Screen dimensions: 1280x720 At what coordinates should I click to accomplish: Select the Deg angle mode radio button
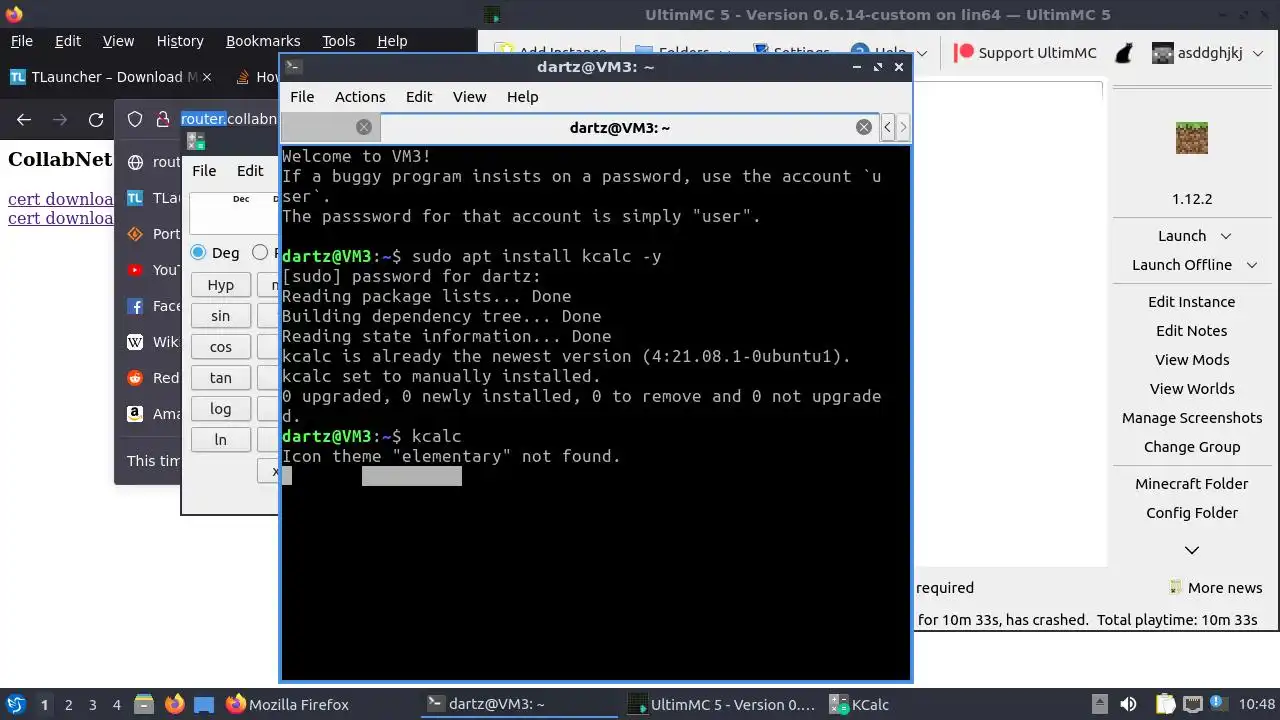[x=198, y=253]
